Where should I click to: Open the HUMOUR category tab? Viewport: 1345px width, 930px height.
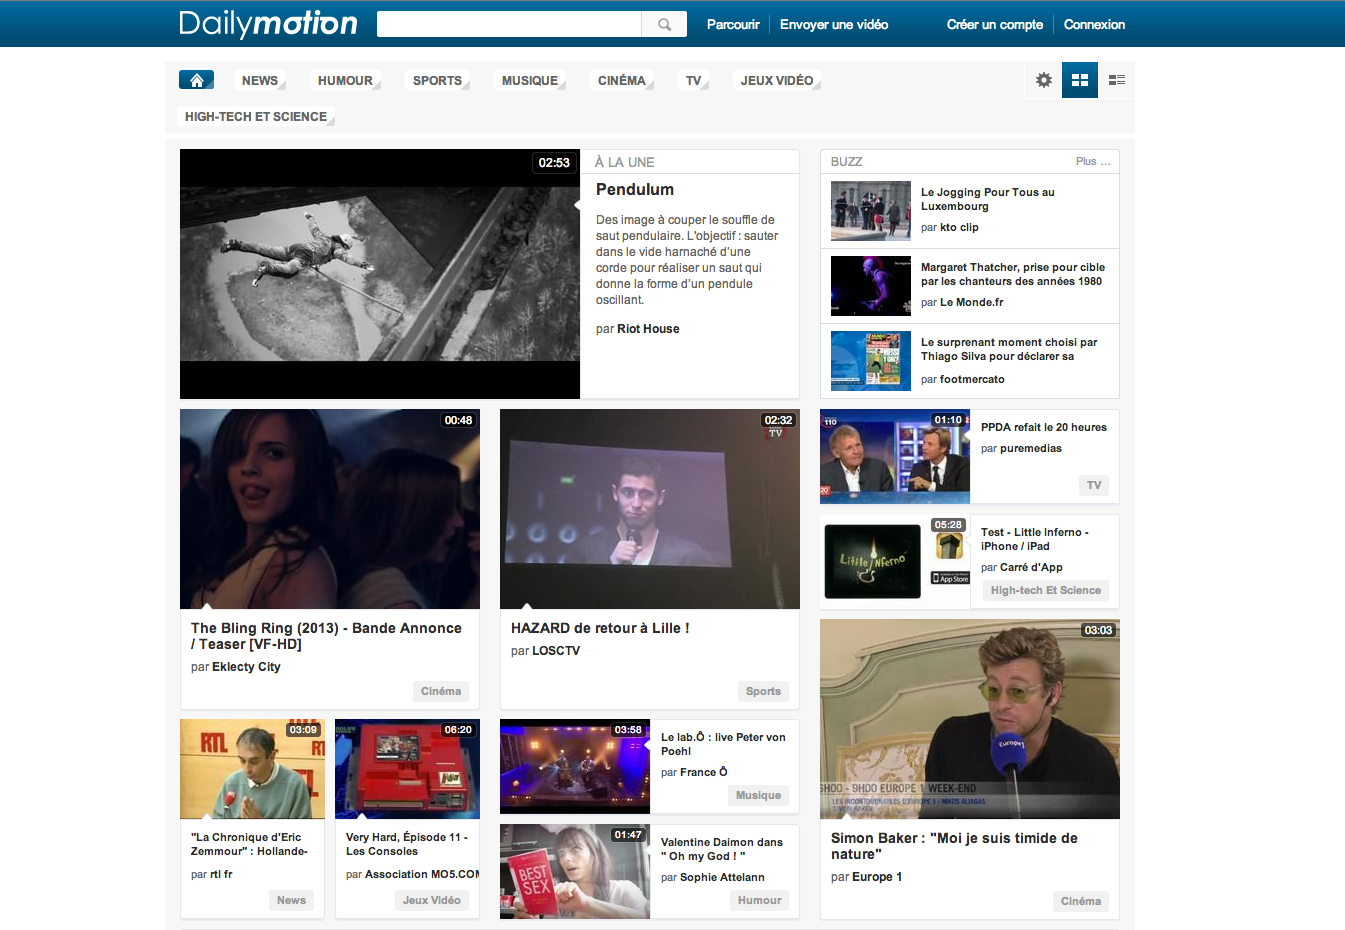coord(345,80)
